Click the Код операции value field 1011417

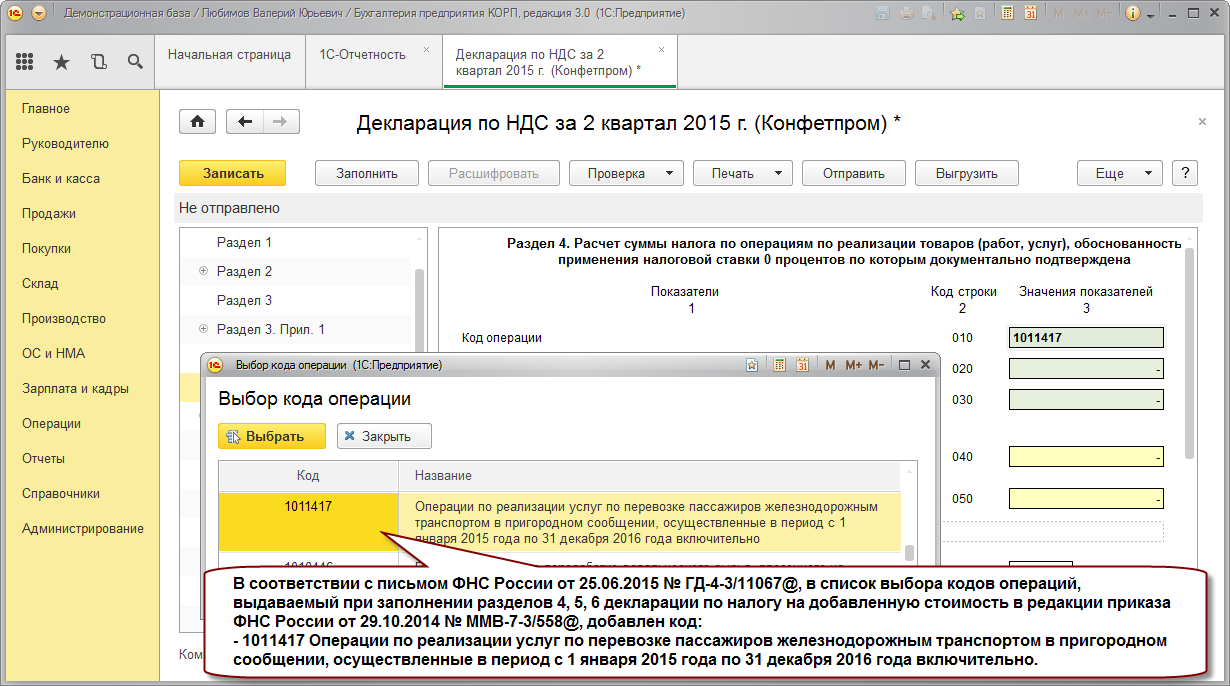[1086, 338]
